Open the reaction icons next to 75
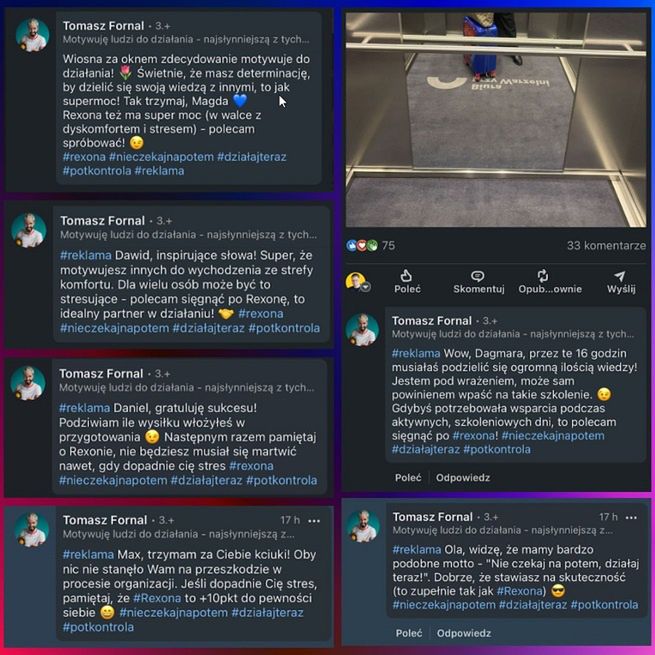 pyautogui.click(x=362, y=246)
